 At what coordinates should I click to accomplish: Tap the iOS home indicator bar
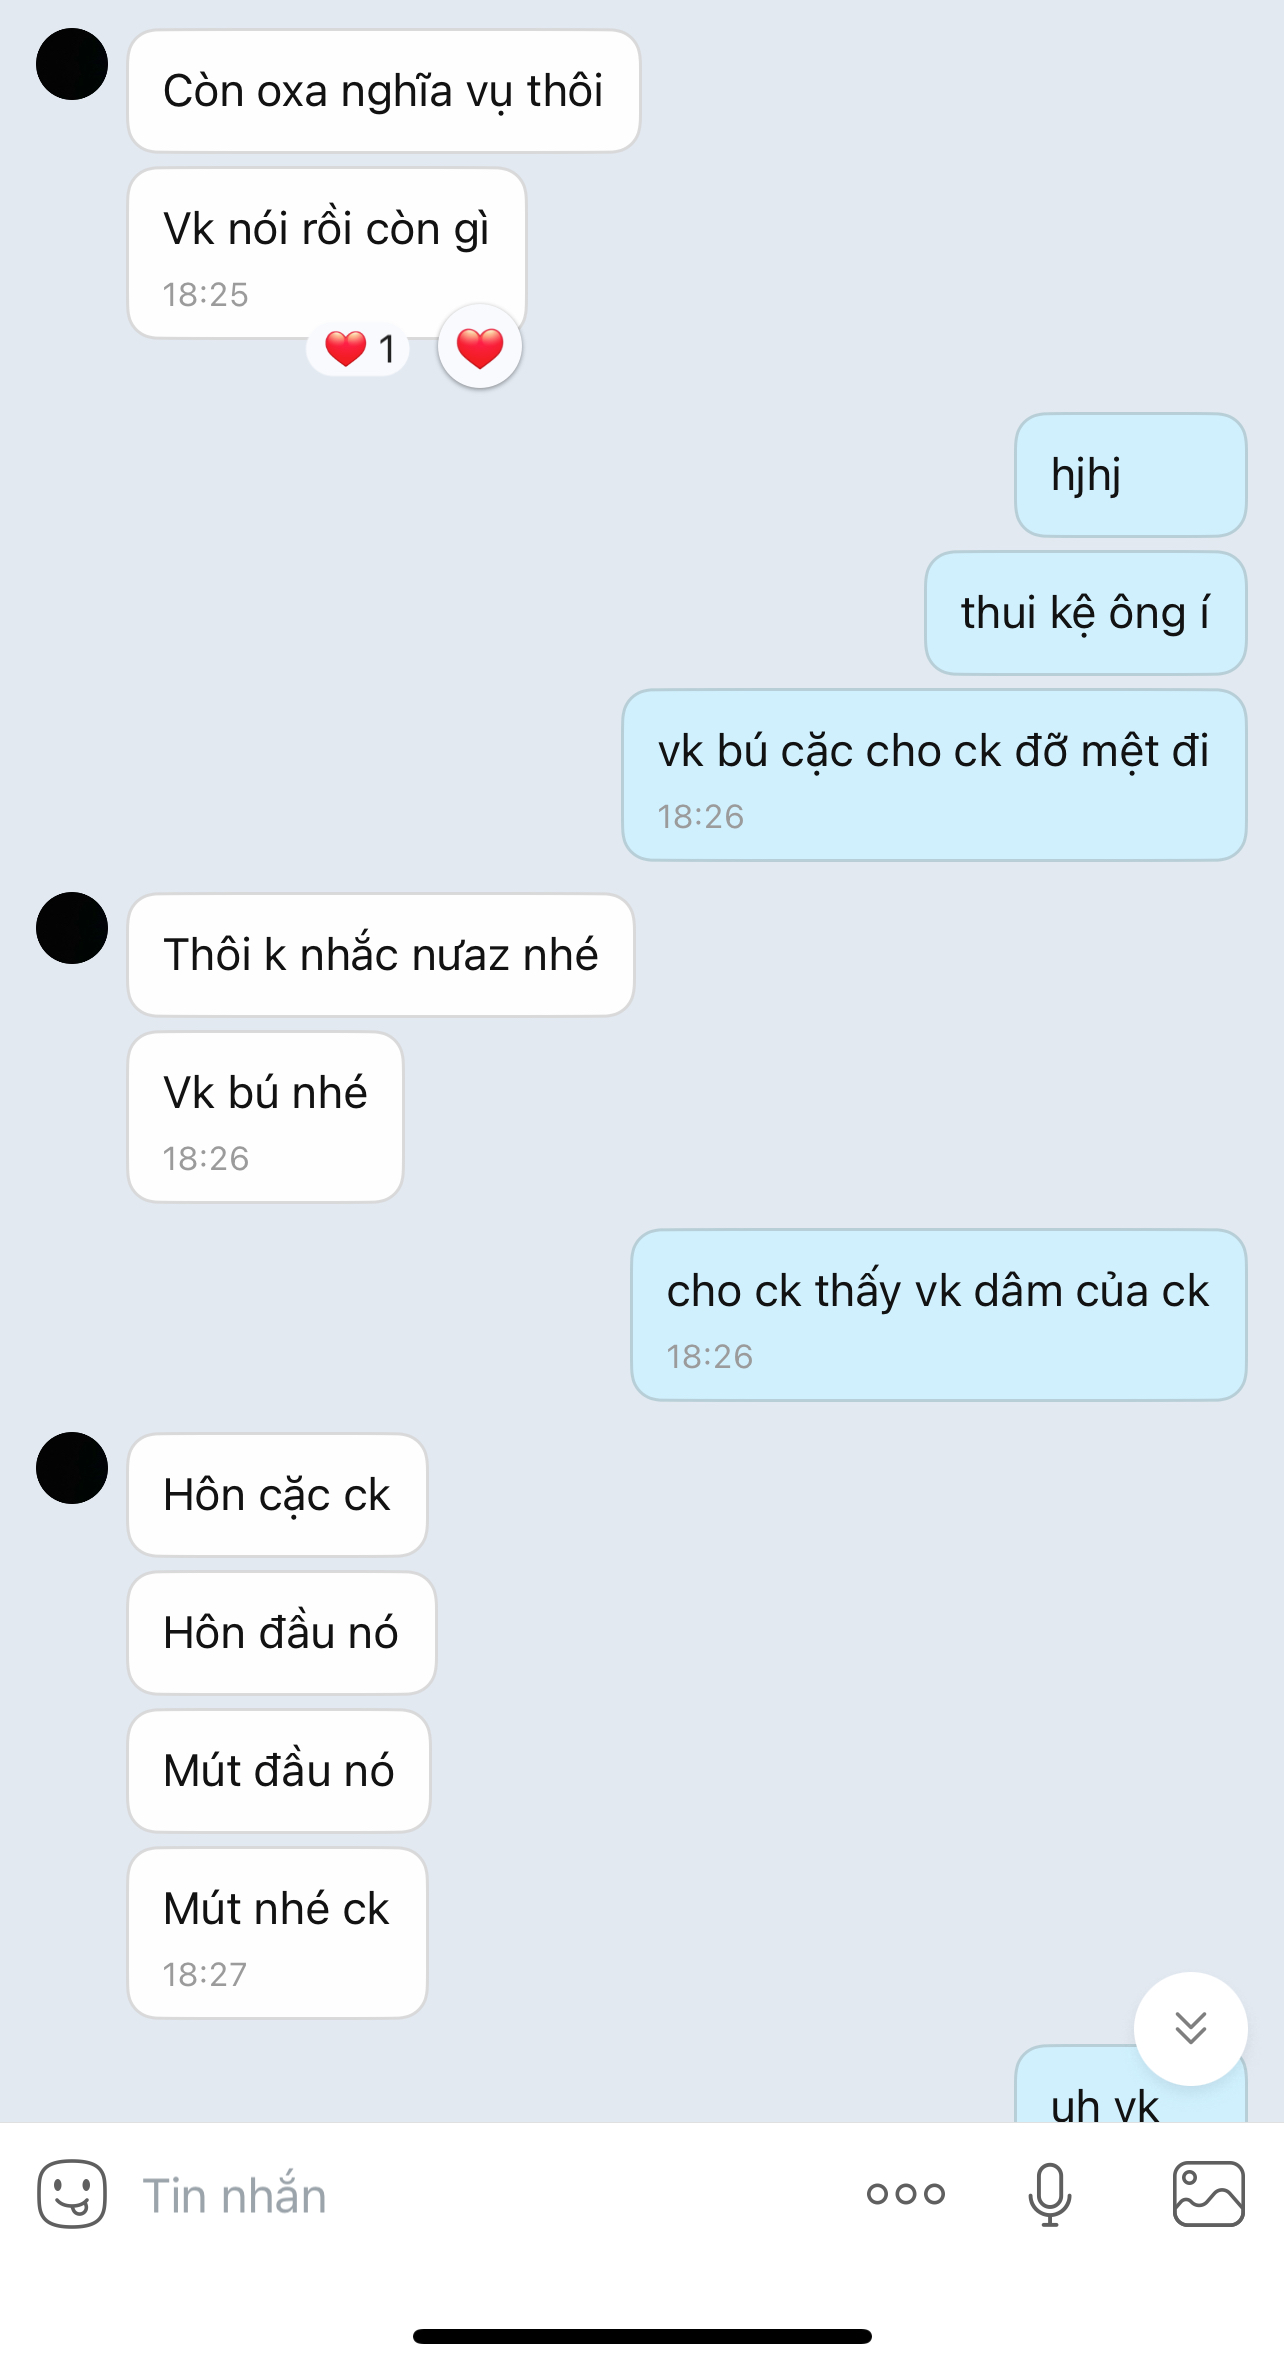pyautogui.click(x=642, y=2337)
